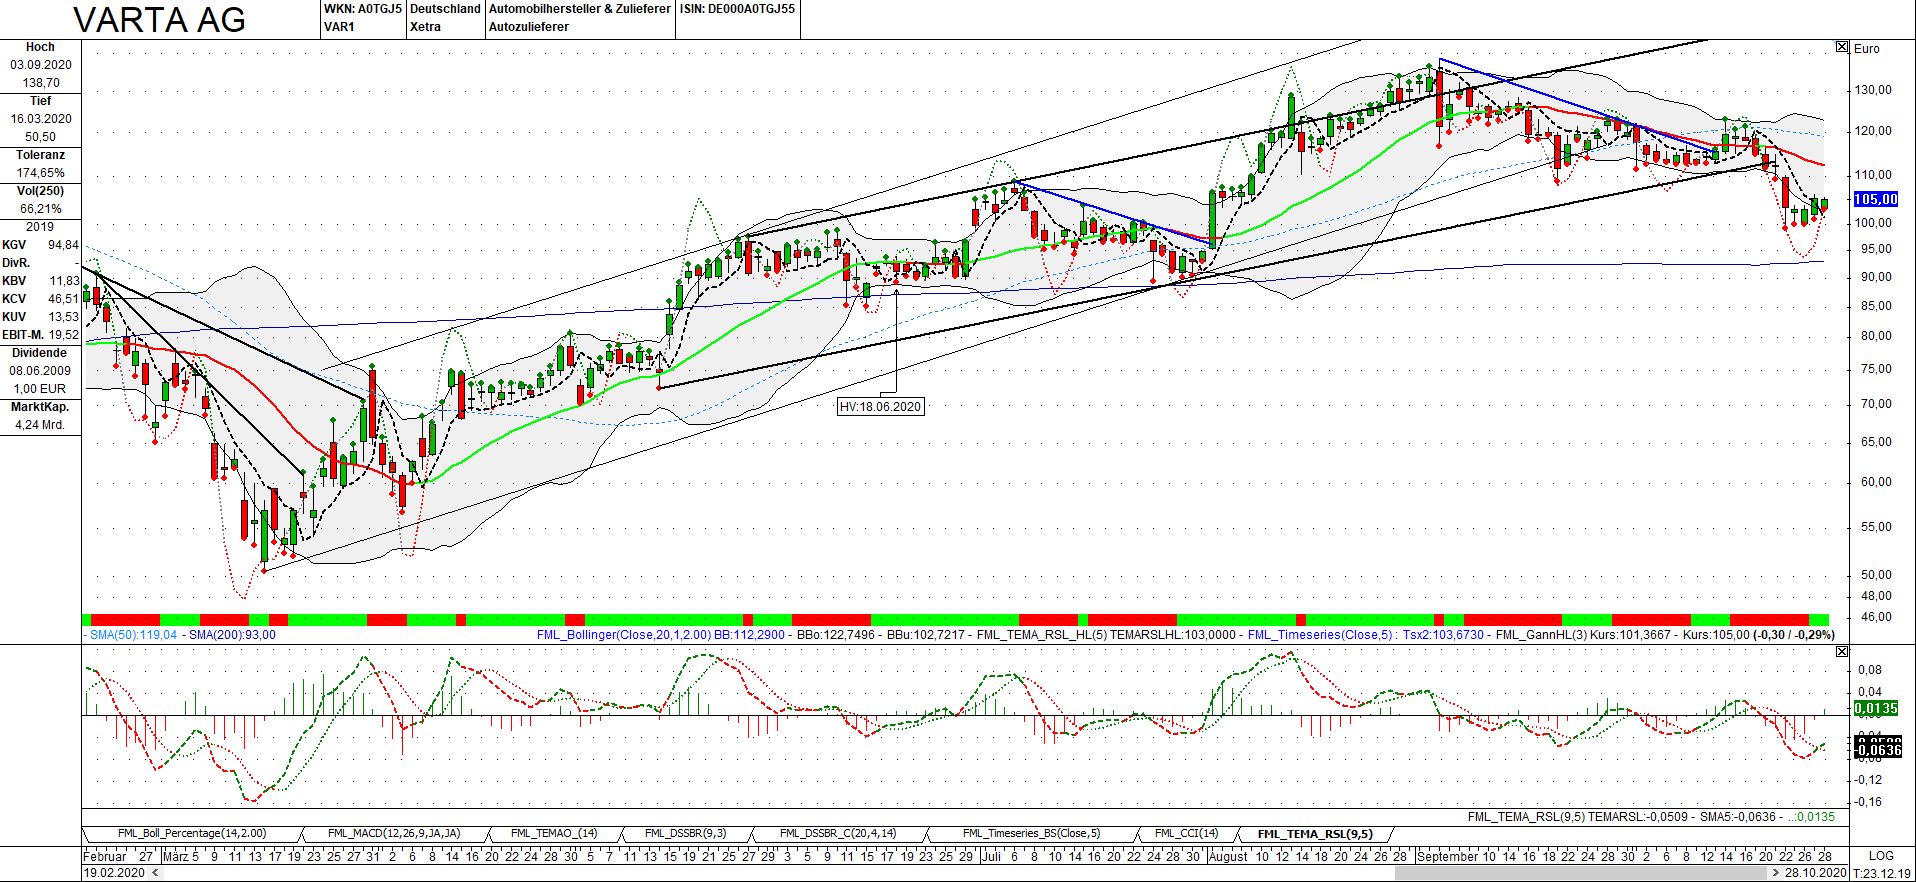The image size is (1916, 882).
Task: Click the Vol(250) heading
Action: (x=40, y=191)
